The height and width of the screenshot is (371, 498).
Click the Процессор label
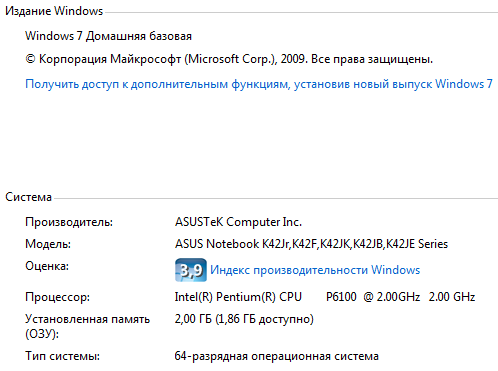(57, 297)
